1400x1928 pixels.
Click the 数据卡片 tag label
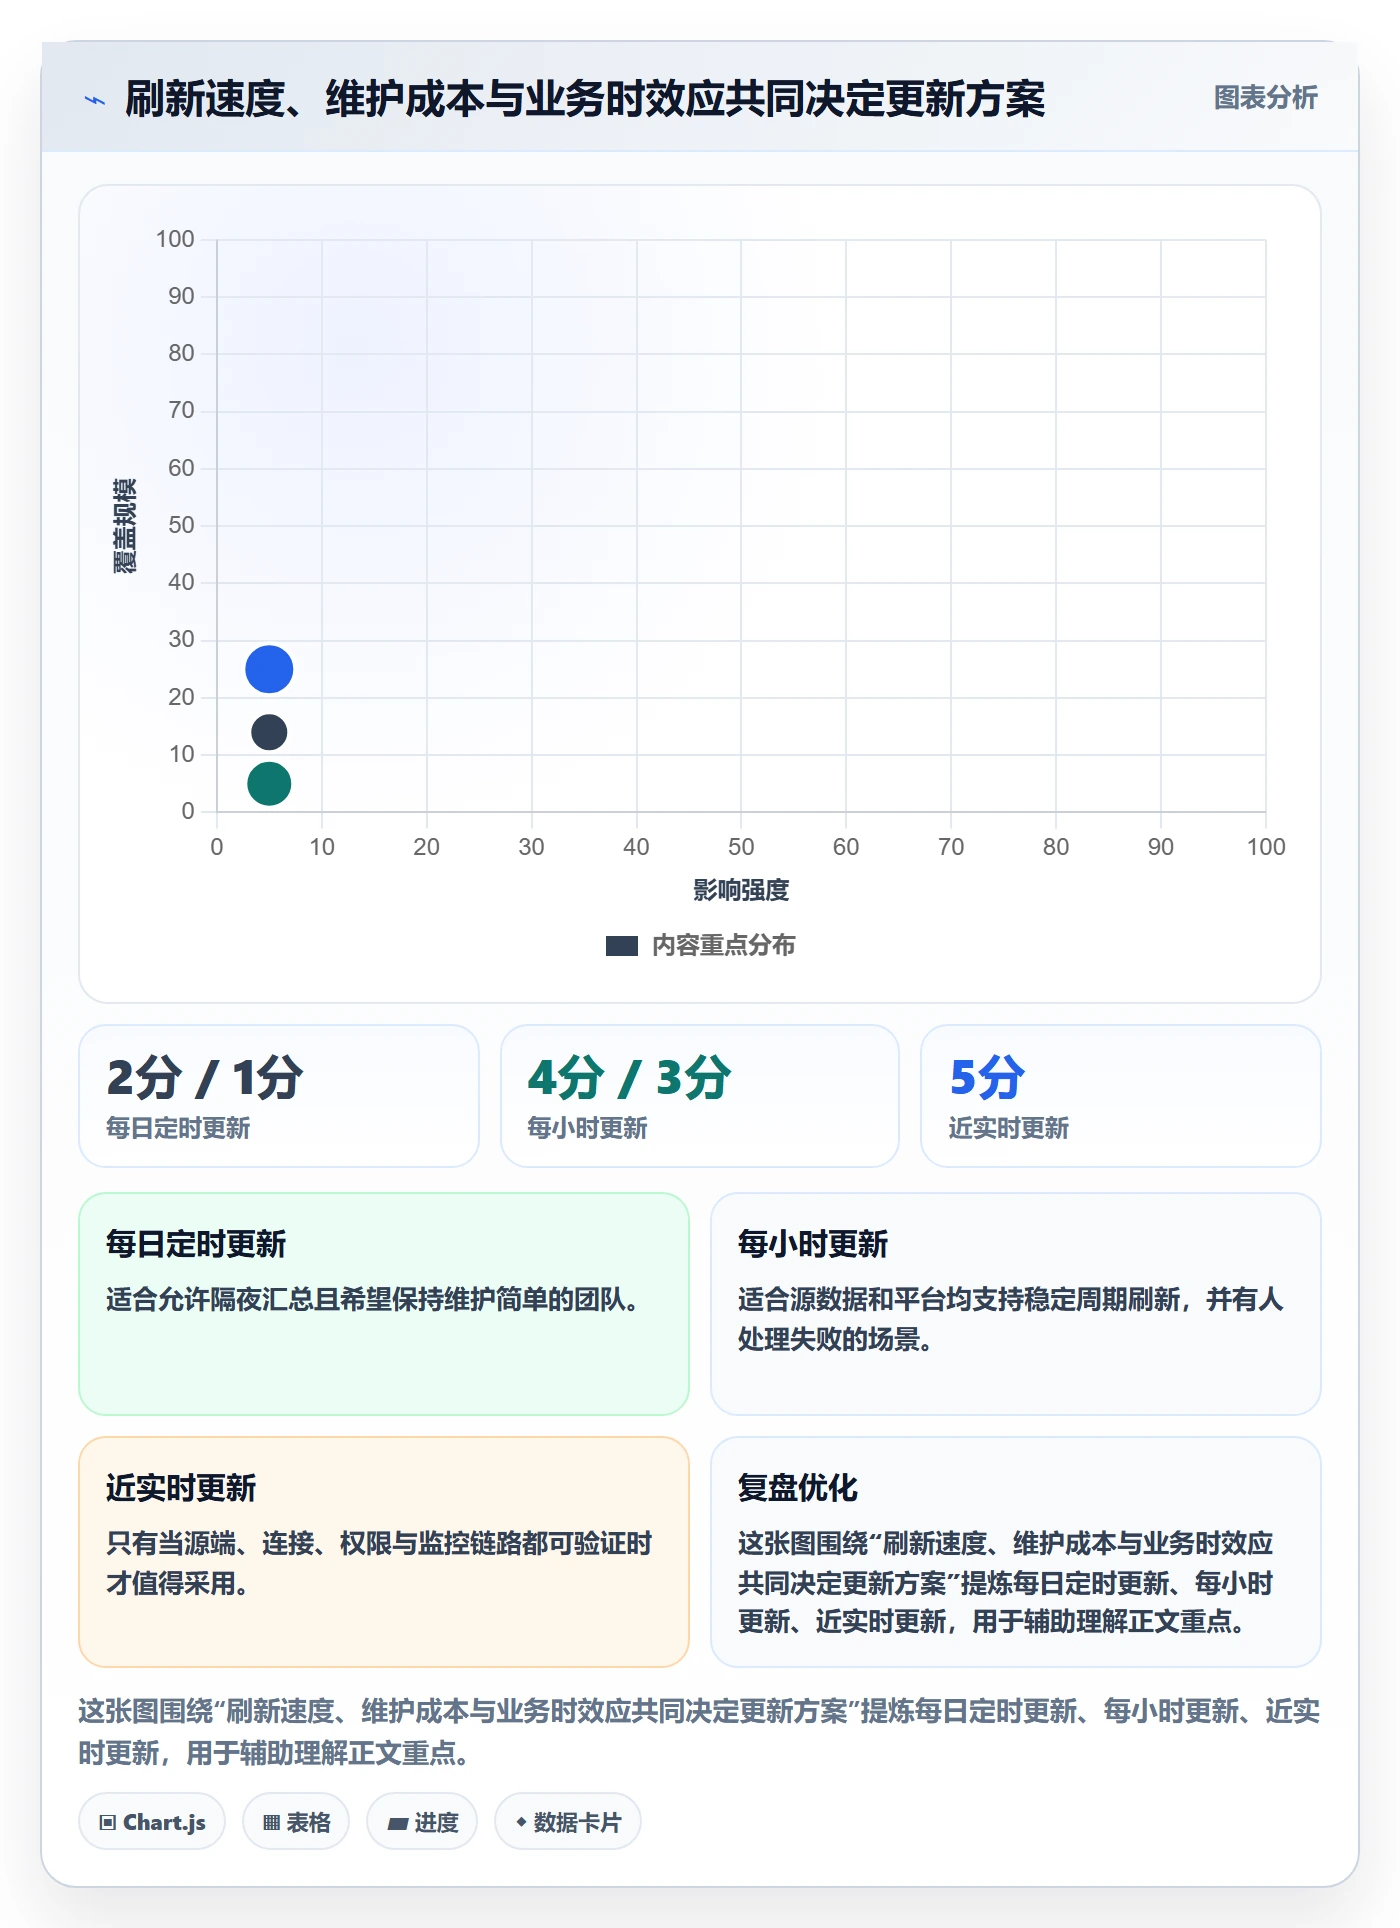pyautogui.click(x=578, y=1822)
